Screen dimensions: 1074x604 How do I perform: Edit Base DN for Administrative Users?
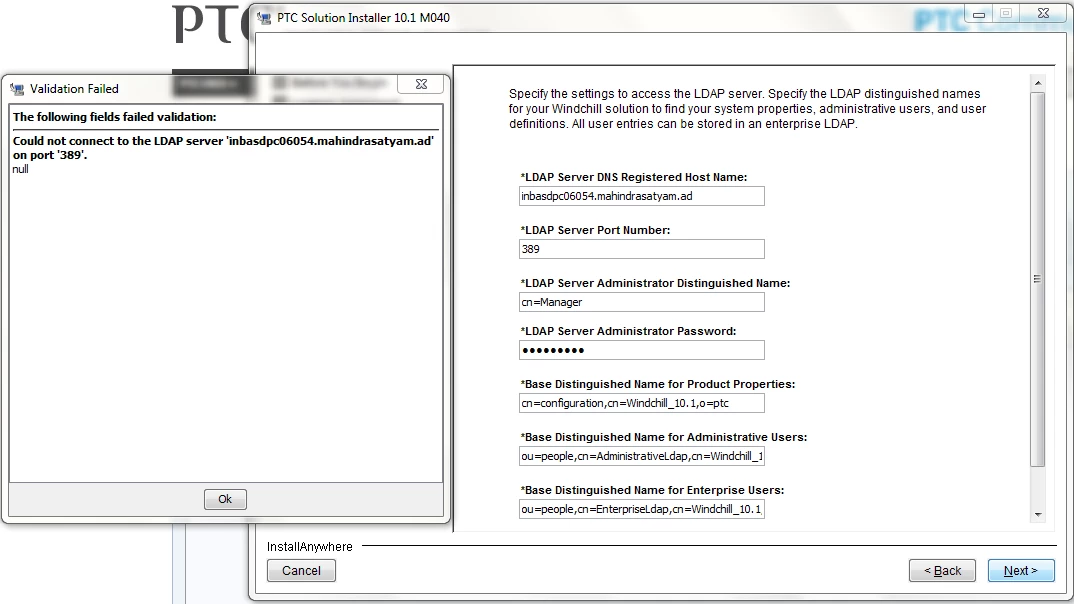point(642,456)
